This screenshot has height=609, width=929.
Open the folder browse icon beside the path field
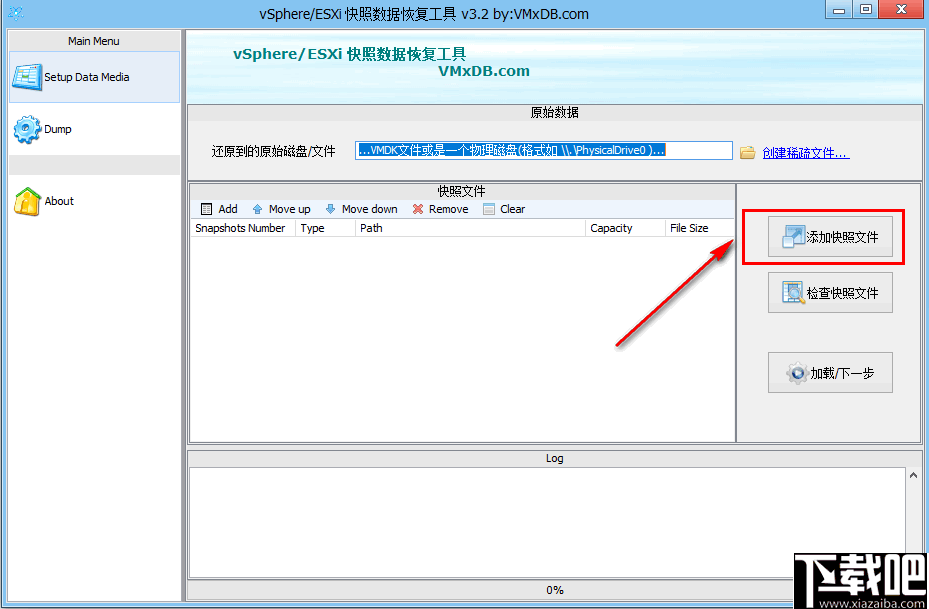click(x=747, y=150)
